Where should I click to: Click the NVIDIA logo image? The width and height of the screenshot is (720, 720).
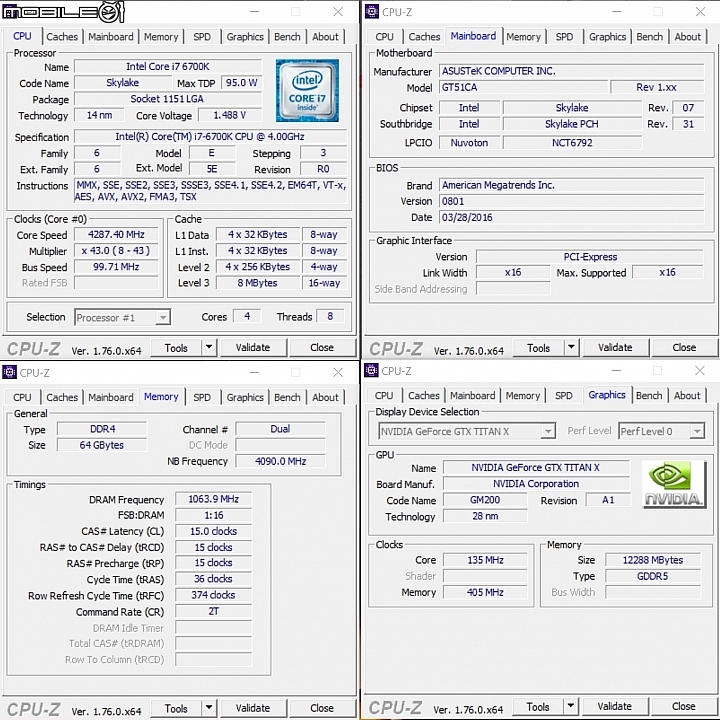point(674,484)
